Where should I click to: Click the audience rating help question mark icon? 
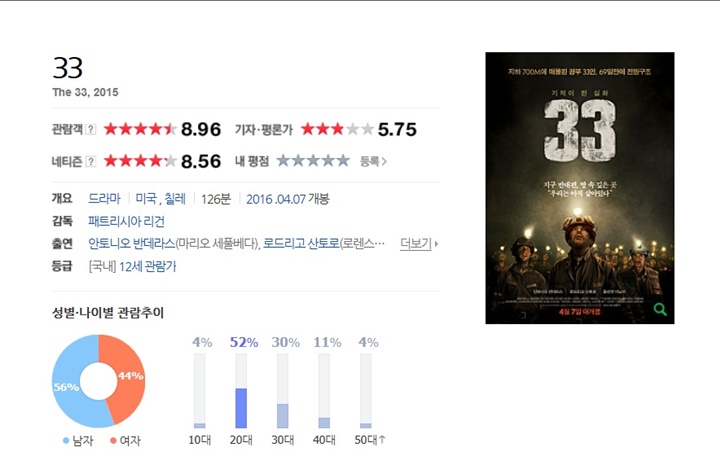click(91, 130)
